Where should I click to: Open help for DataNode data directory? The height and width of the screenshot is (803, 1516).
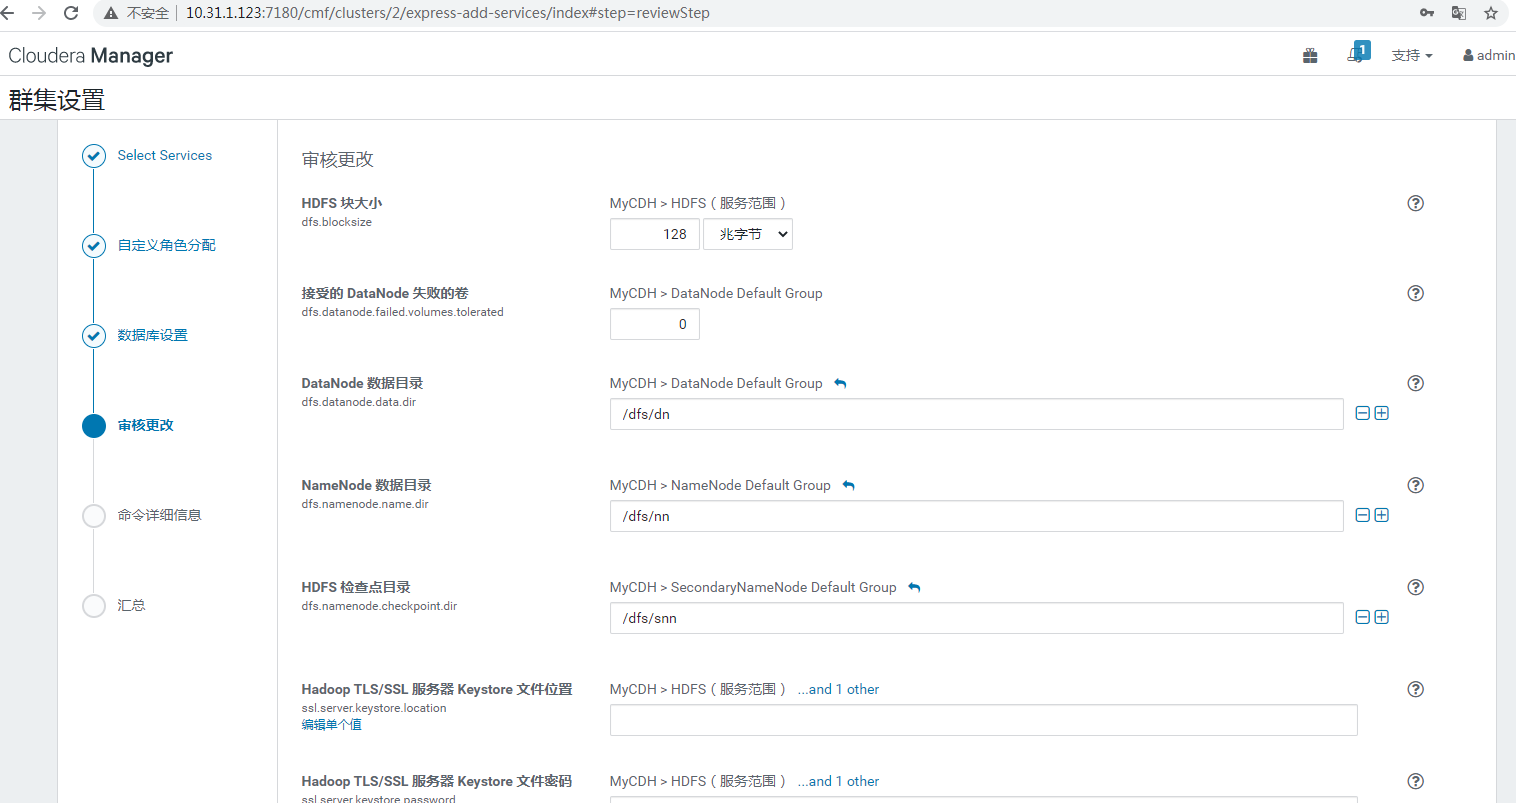[1415, 383]
